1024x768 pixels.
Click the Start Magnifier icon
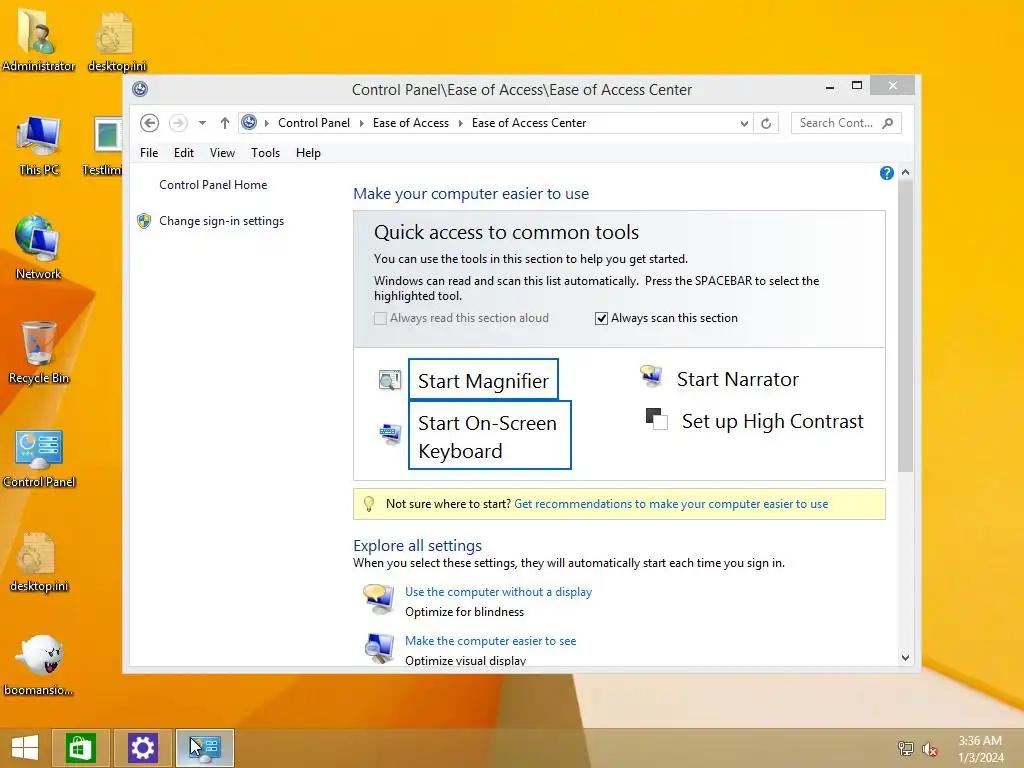390,379
